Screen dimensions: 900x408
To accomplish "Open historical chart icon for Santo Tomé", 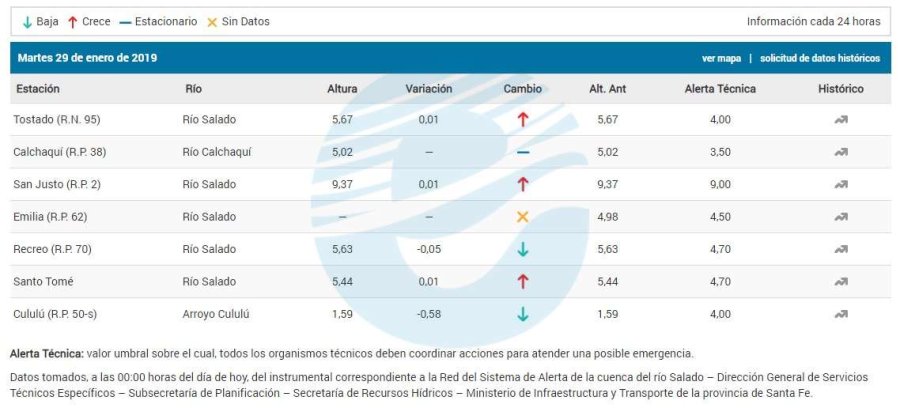I will click(841, 282).
